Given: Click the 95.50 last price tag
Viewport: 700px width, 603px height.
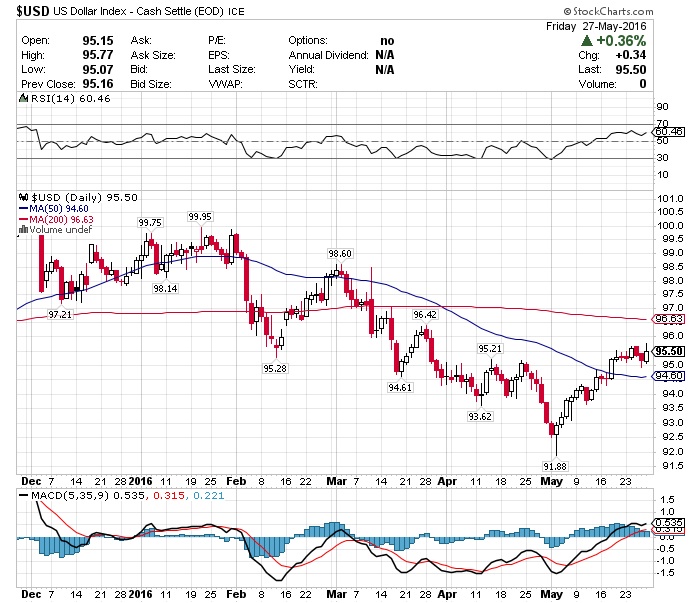Looking at the screenshot, I should (x=669, y=351).
